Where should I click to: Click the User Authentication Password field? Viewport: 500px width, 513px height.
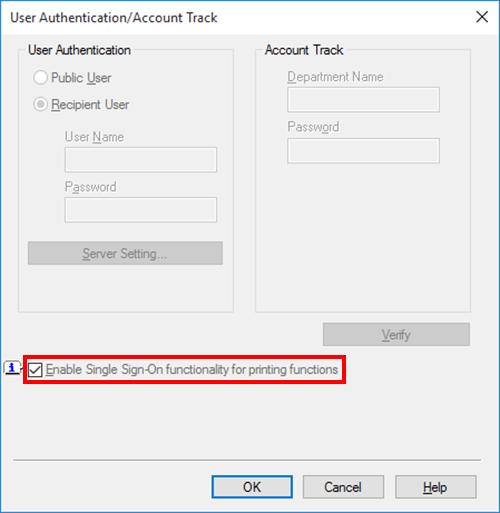coord(141,210)
